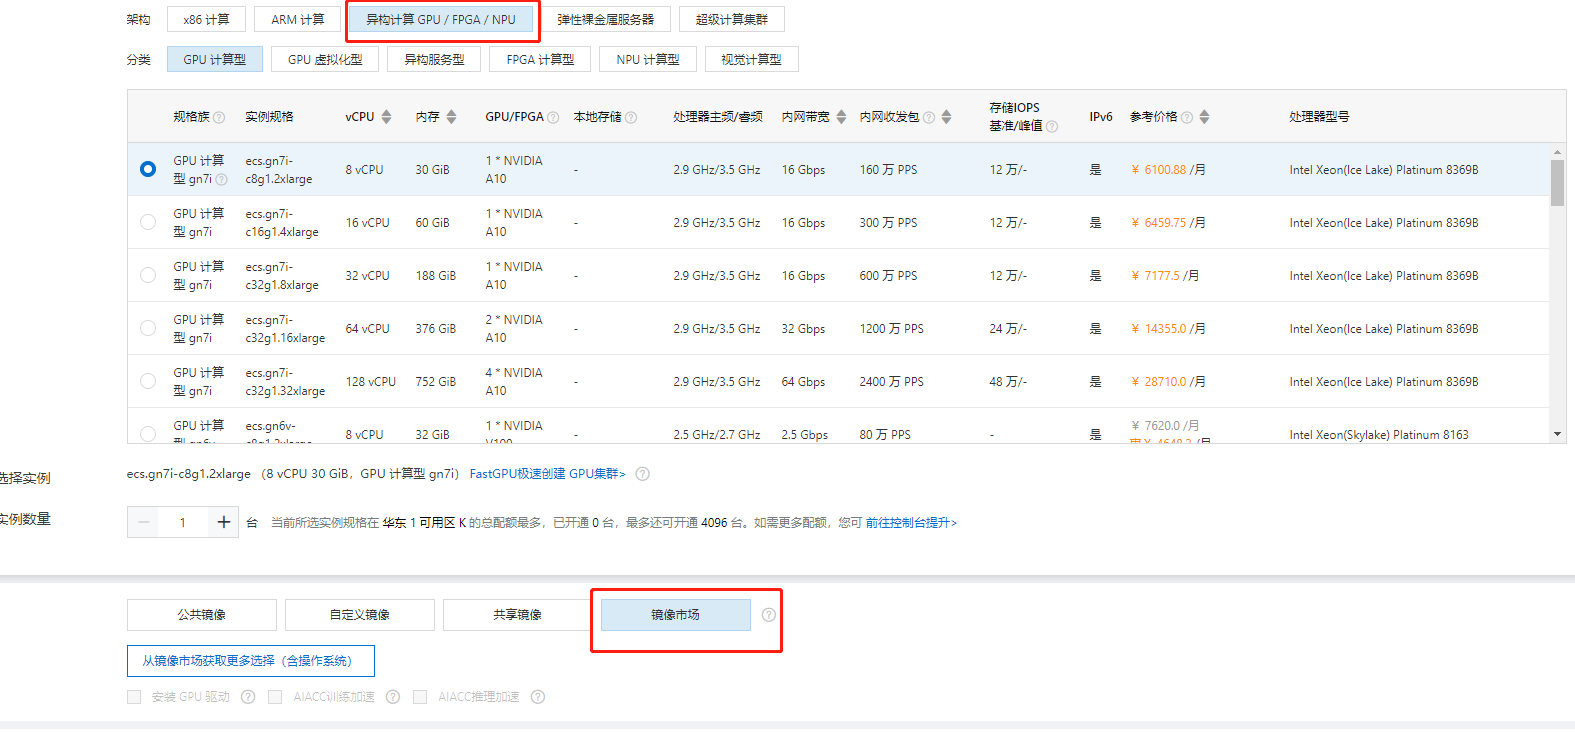Choose ARM 计算 architecture
Image resolution: width=1575 pixels, height=732 pixels.
pos(298,19)
